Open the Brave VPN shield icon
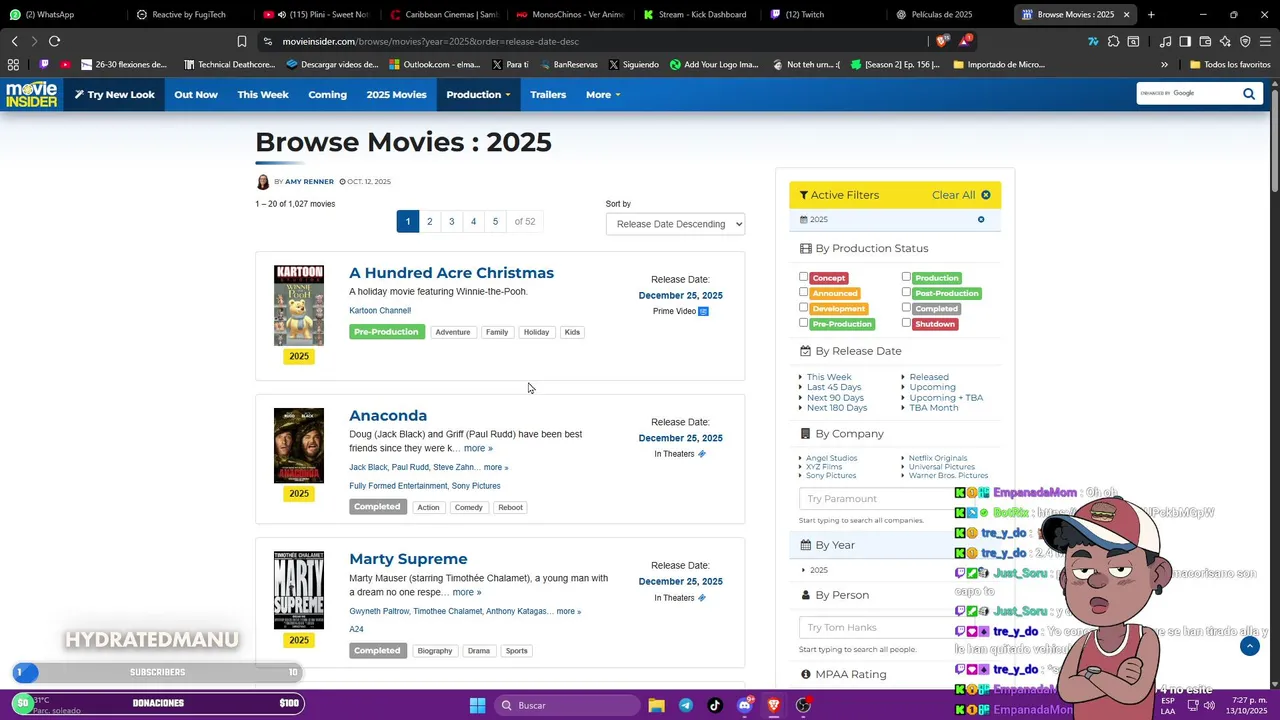The height and width of the screenshot is (720, 1280). 1245,41
